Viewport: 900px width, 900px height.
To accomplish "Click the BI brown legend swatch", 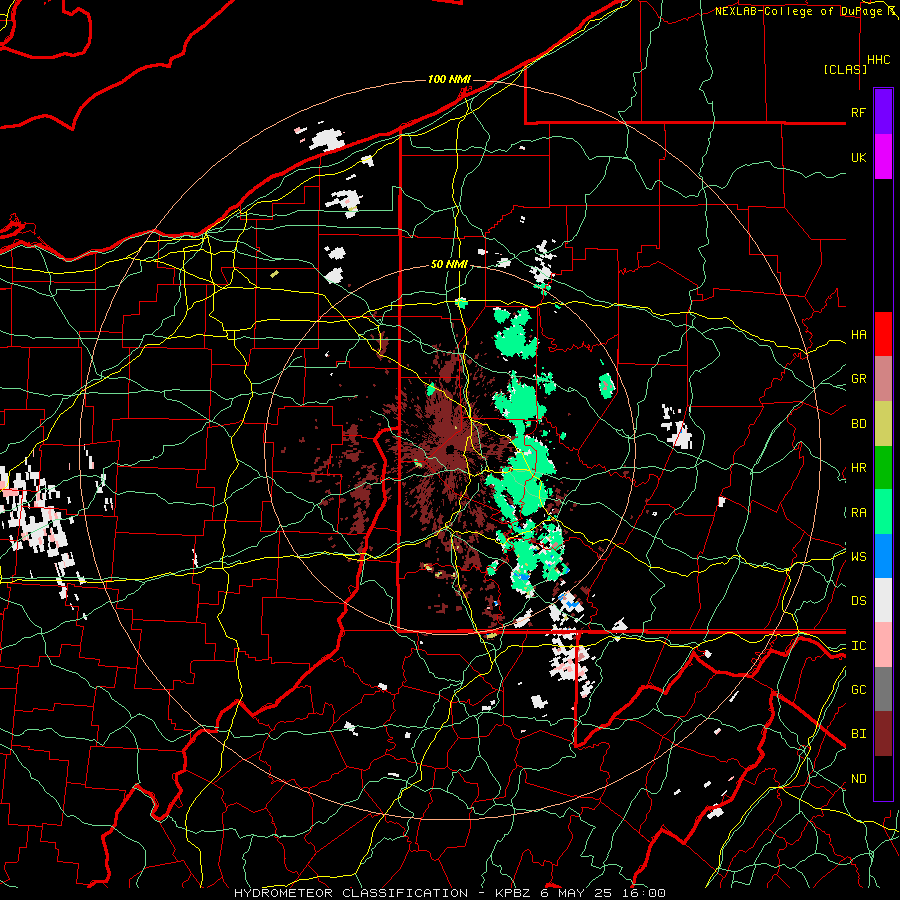I will (x=883, y=734).
